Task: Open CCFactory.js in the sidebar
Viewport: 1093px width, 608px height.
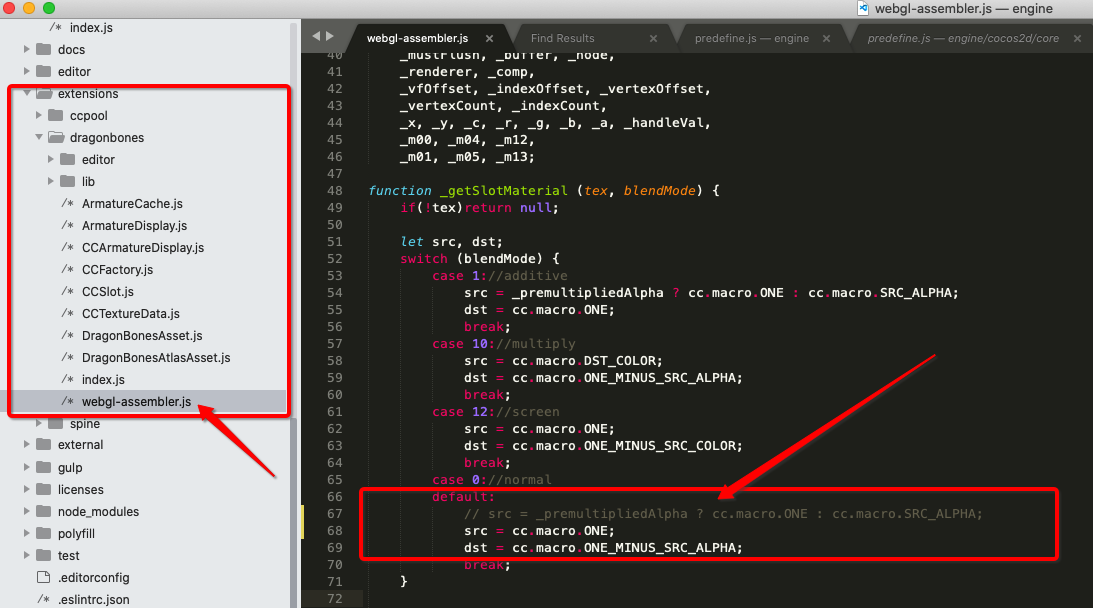Action: click(x=120, y=270)
